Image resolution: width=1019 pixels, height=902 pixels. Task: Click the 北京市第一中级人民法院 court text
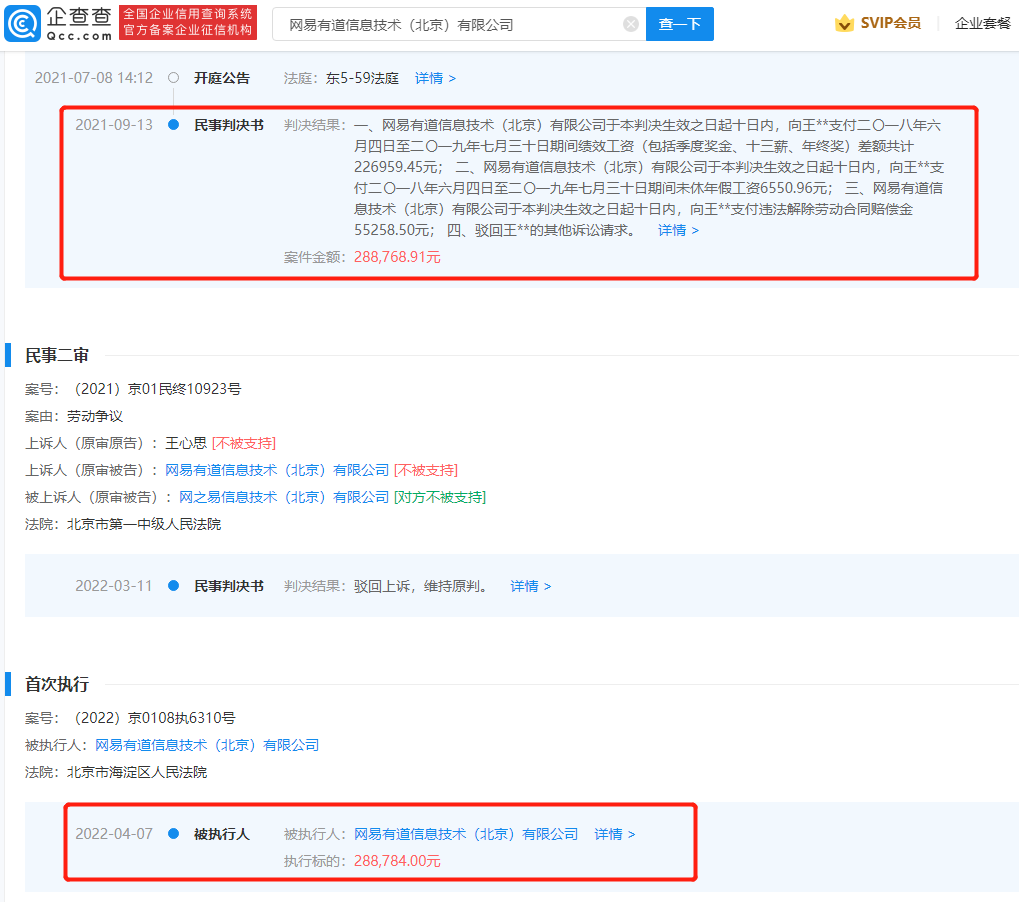(x=144, y=524)
